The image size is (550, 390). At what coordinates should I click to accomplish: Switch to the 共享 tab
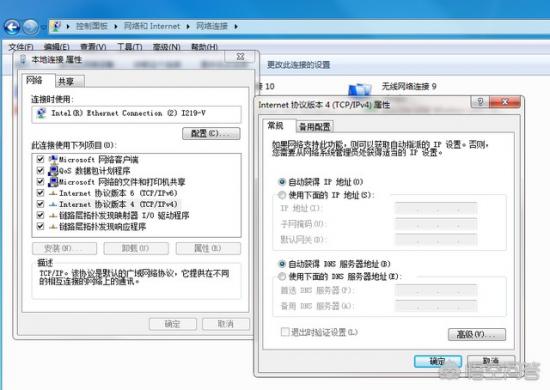[69, 81]
